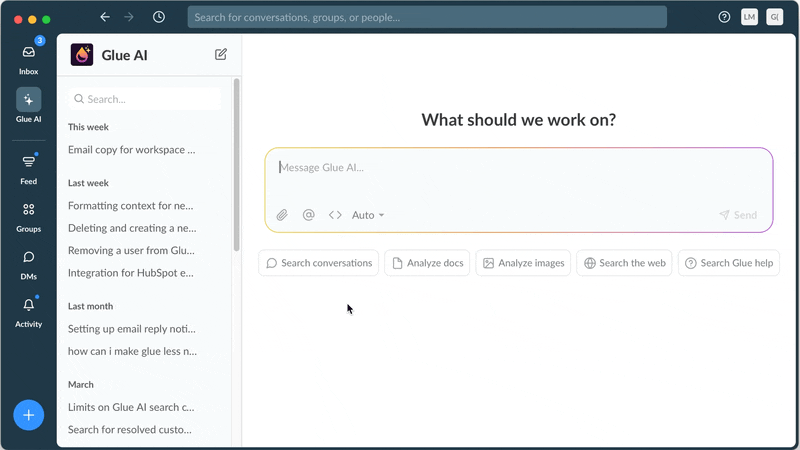Open the history clock icon
Image resolution: width=800 pixels, height=450 pixels.
[159, 17]
